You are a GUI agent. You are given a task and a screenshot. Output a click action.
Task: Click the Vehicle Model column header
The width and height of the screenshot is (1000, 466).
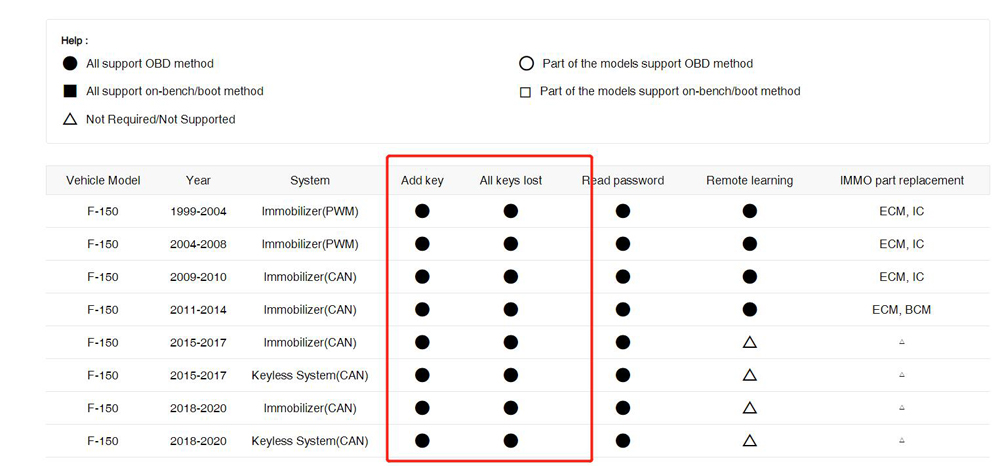tap(103, 180)
